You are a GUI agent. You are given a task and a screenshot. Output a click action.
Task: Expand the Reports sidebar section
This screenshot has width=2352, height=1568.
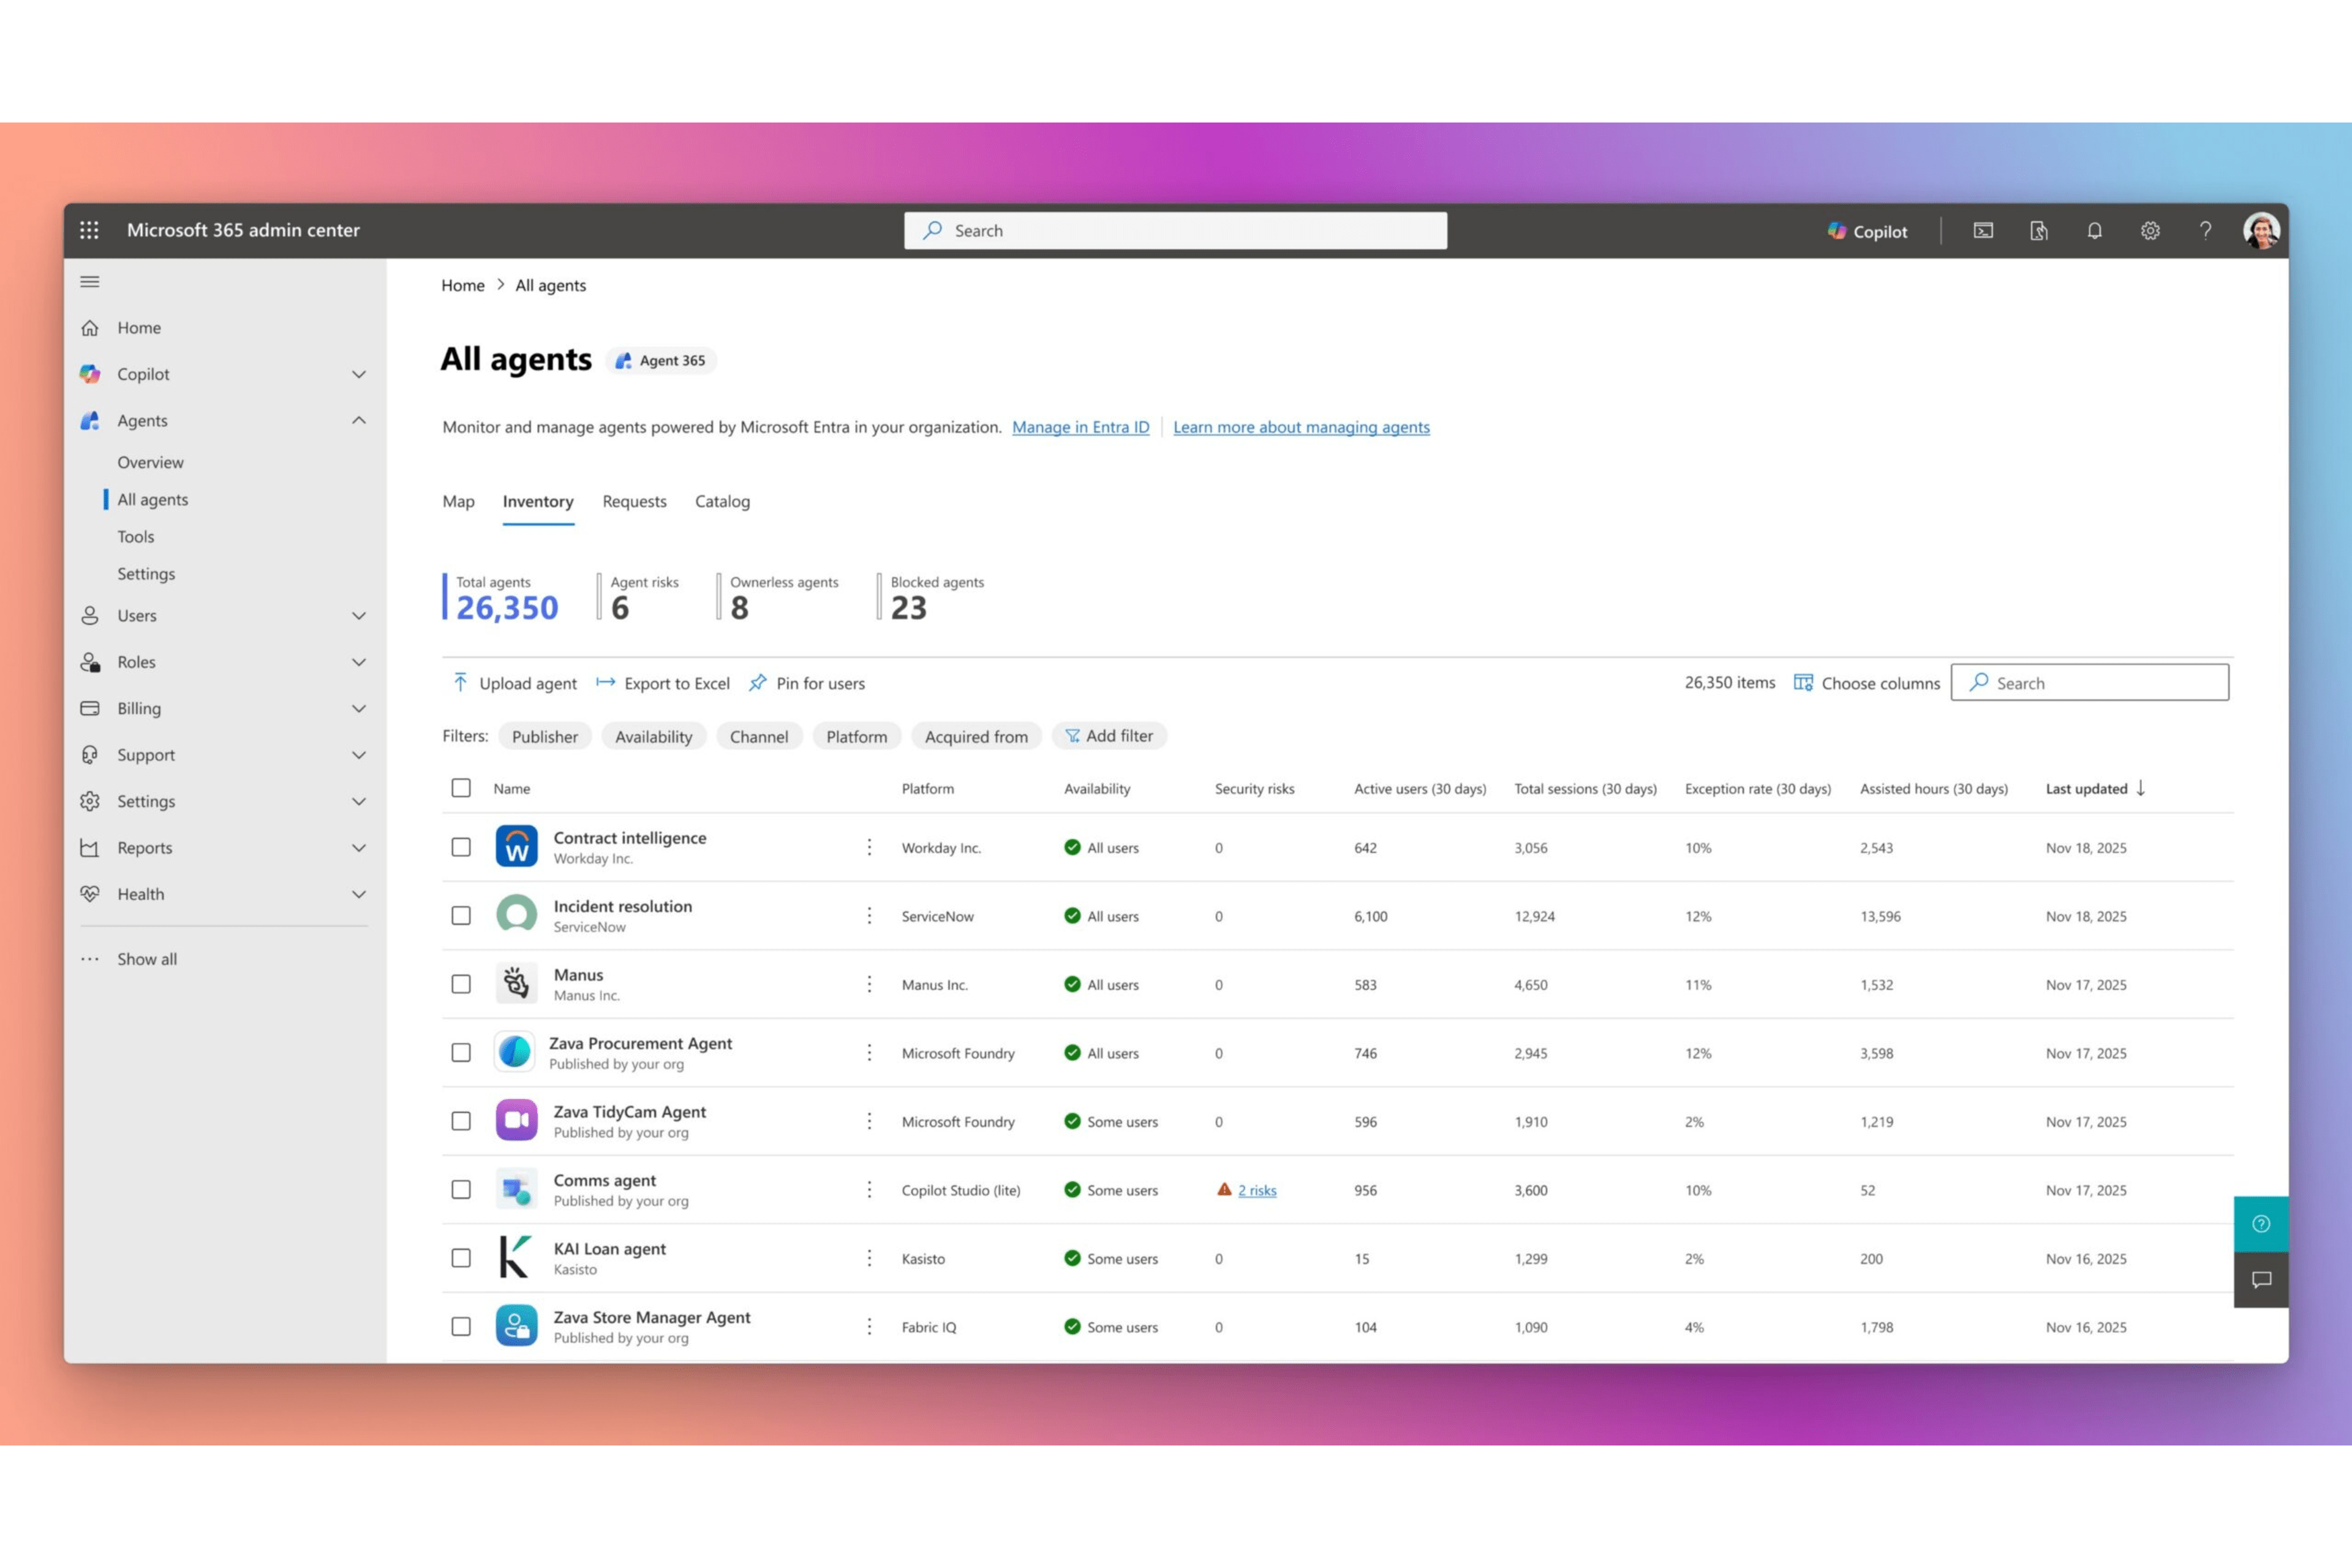(x=359, y=848)
